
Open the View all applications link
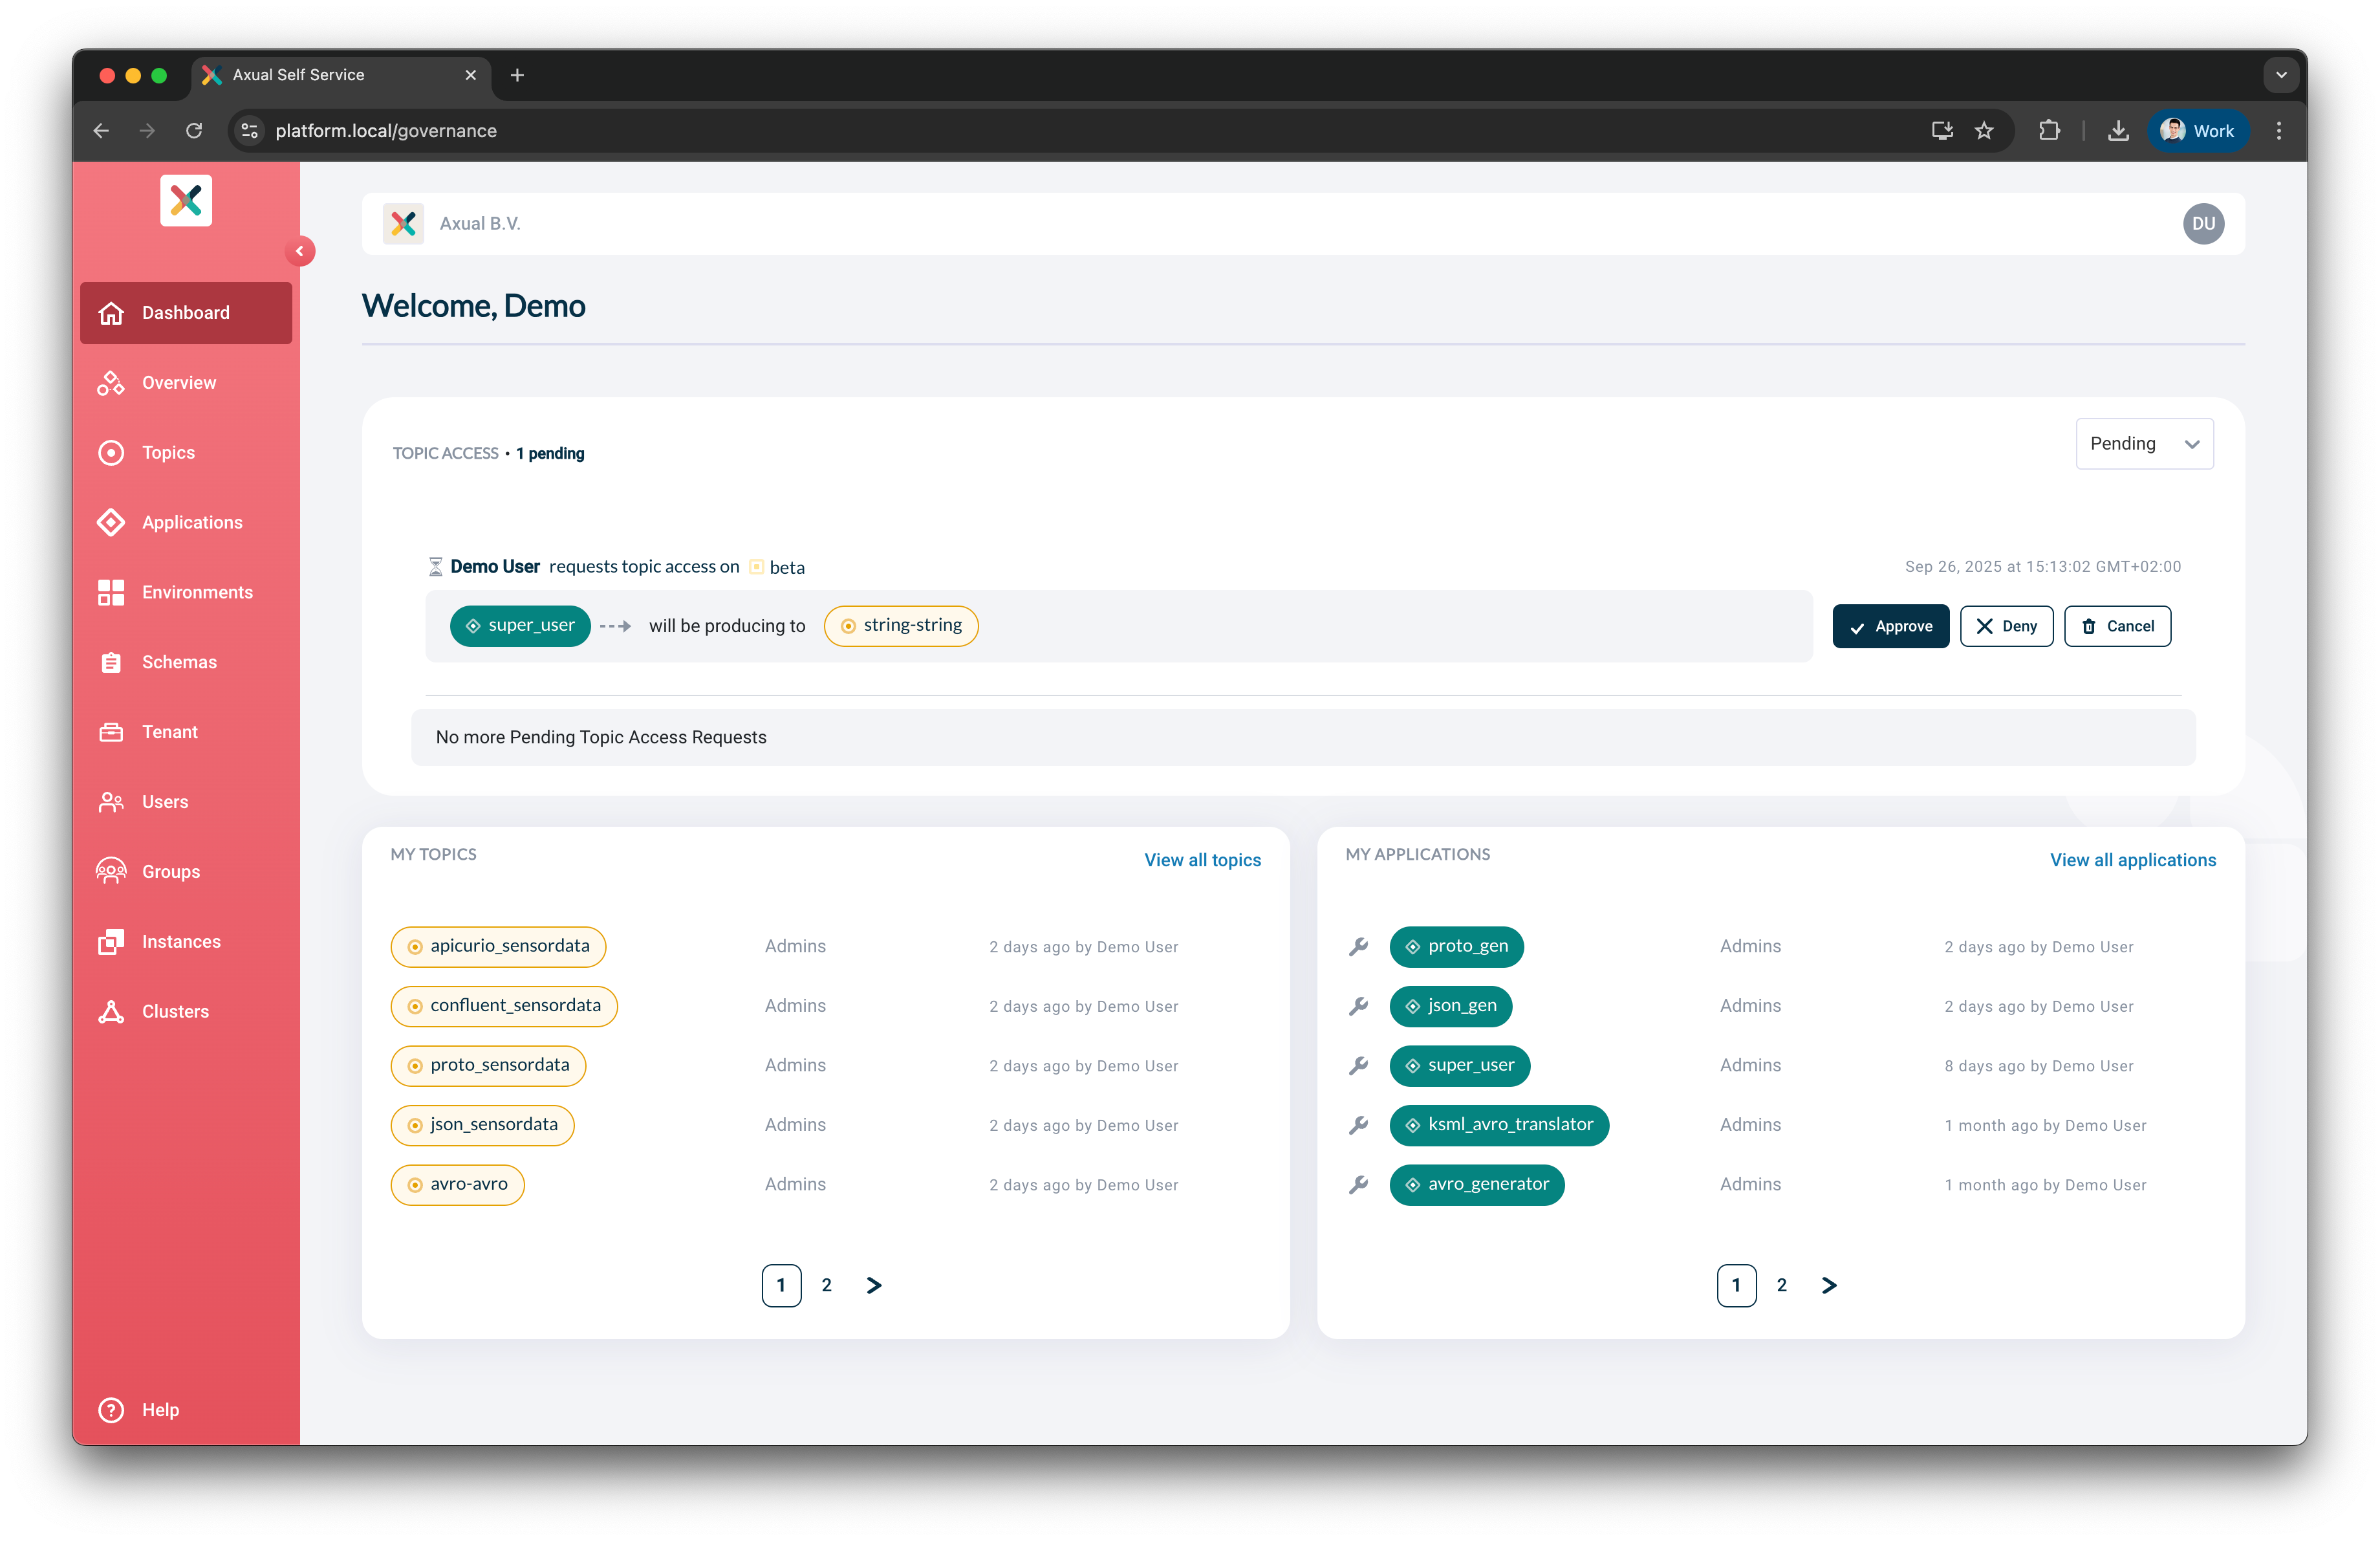(x=2132, y=860)
